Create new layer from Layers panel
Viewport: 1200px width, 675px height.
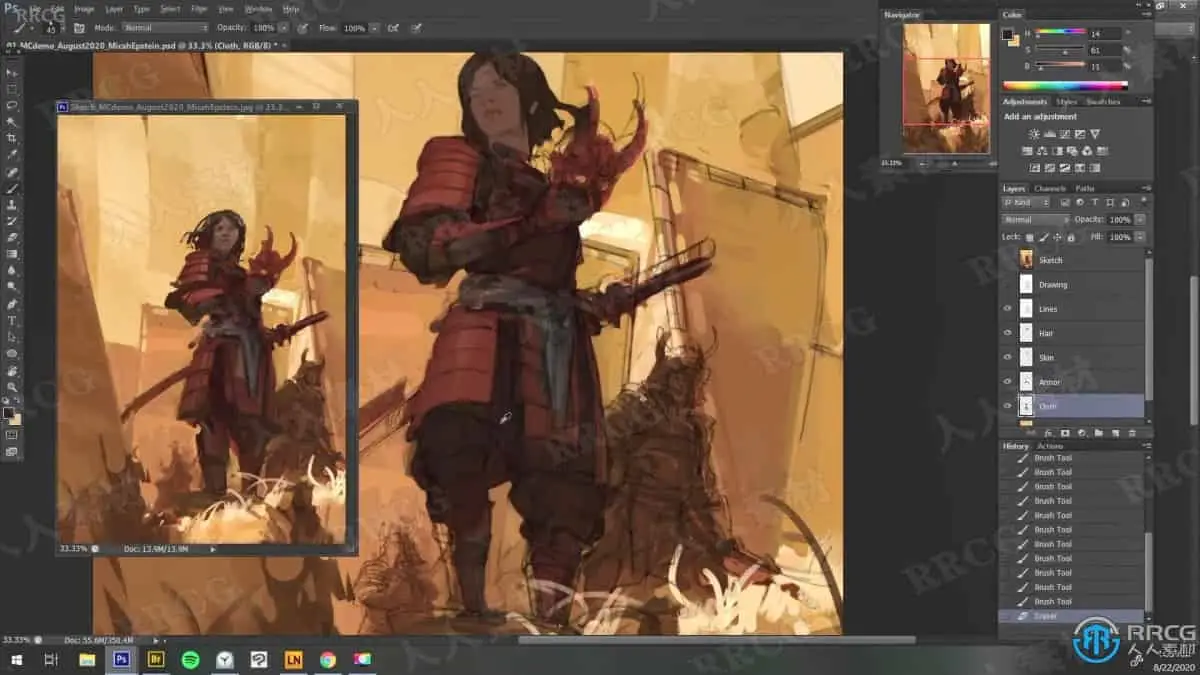coord(1114,433)
